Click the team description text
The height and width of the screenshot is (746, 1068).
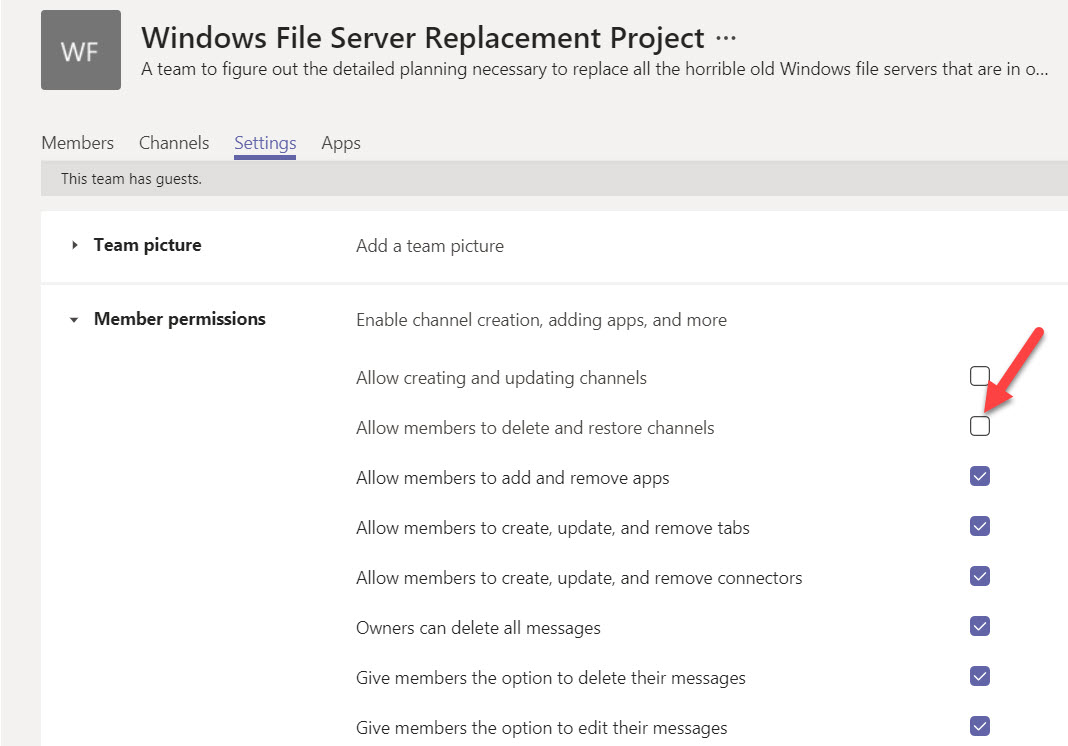[x=594, y=69]
